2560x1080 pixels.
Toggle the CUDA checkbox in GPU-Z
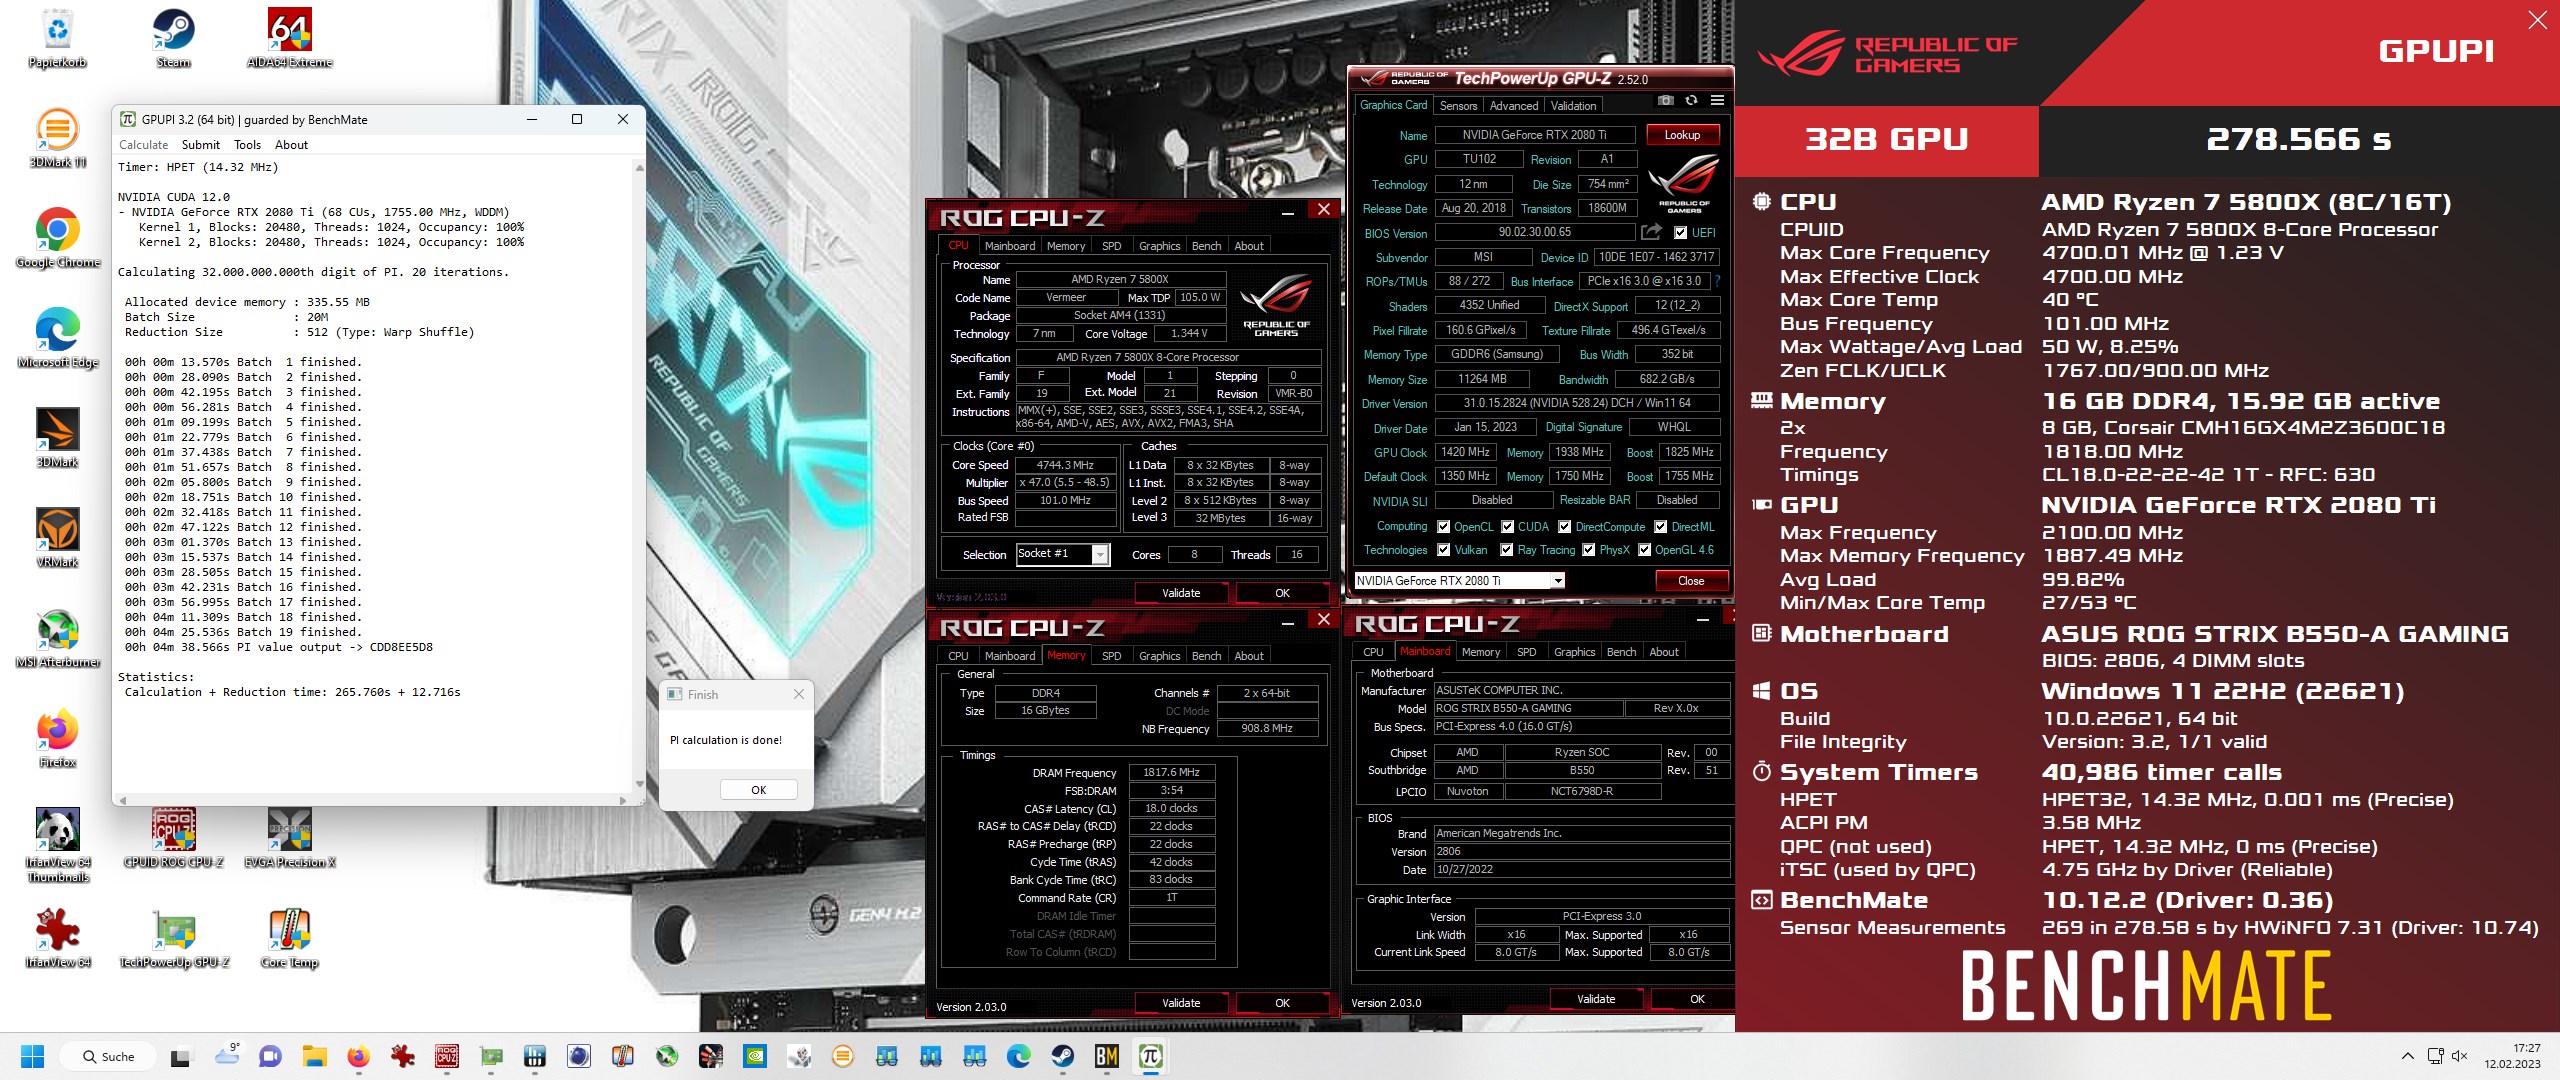tap(1507, 527)
